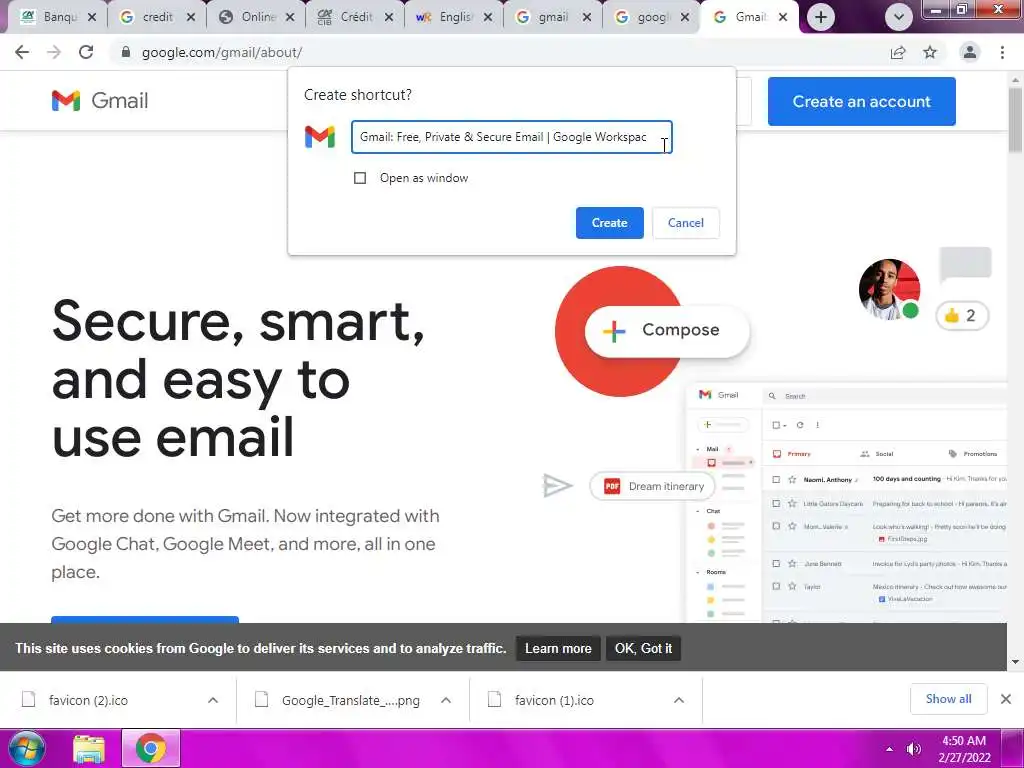Open the Windows Start menu orb
This screenshot has height=768, width=1024.
[x=26, y=748]
